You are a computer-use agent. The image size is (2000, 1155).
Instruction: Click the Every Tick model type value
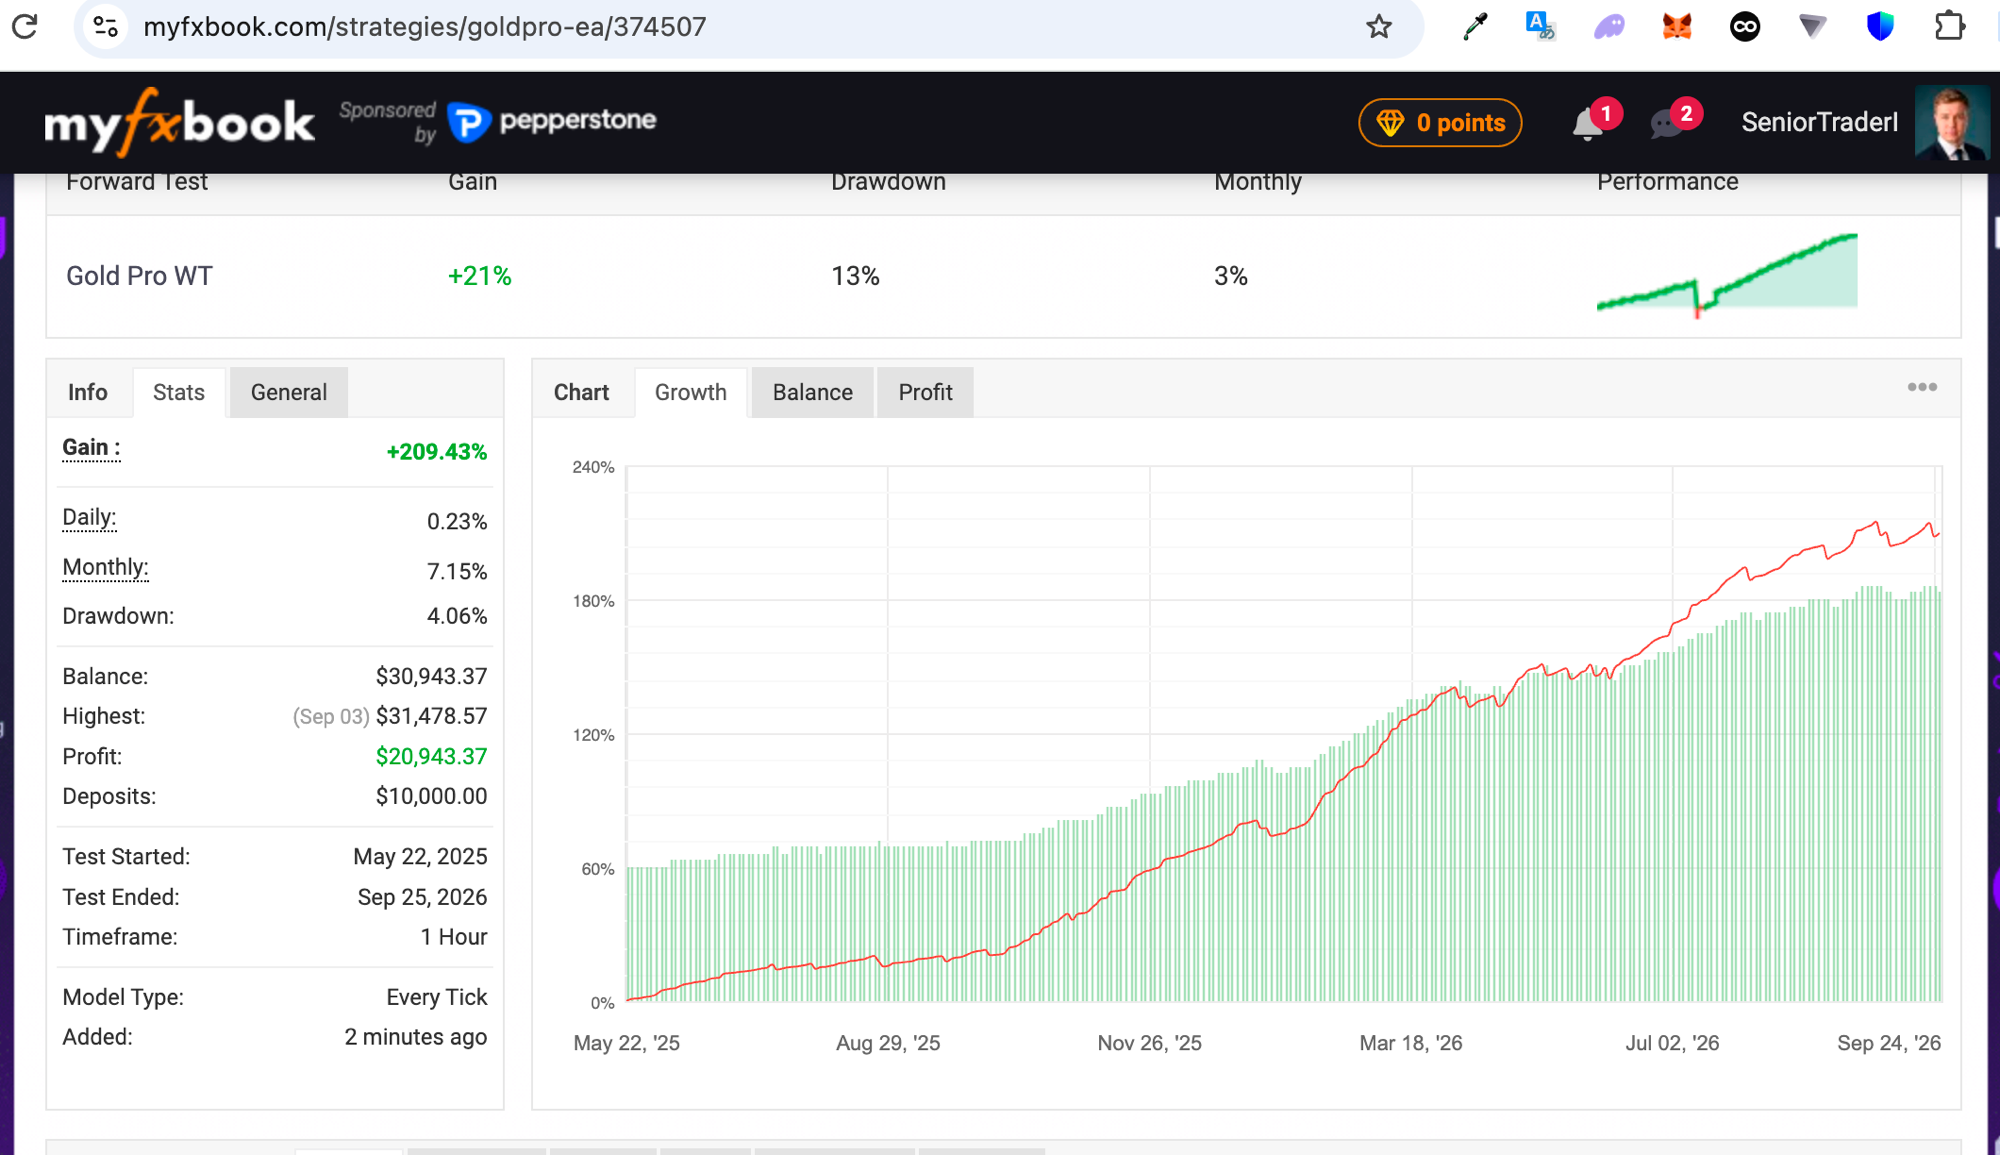pyautogui.click(x=437, y=998)
